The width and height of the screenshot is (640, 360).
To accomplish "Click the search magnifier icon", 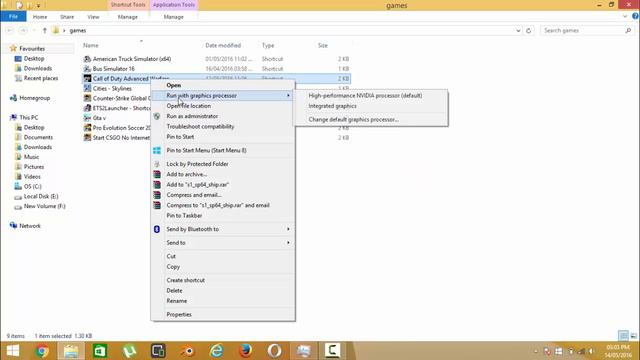I will point(628,31).
